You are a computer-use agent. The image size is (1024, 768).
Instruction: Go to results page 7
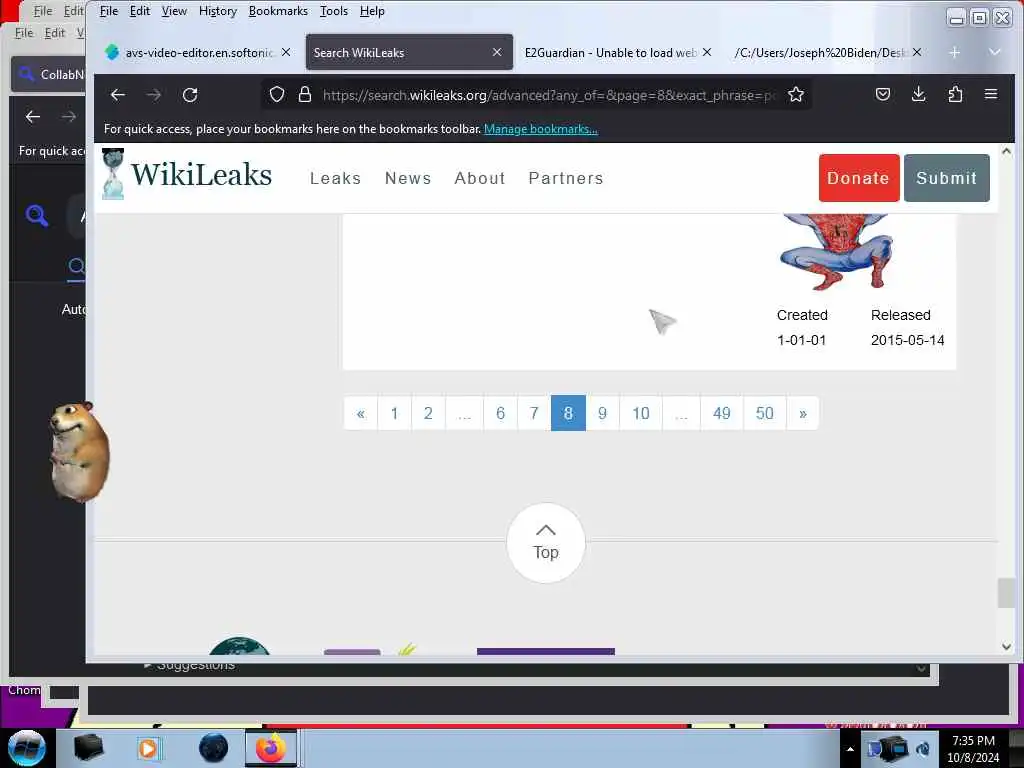pos(534,413)
